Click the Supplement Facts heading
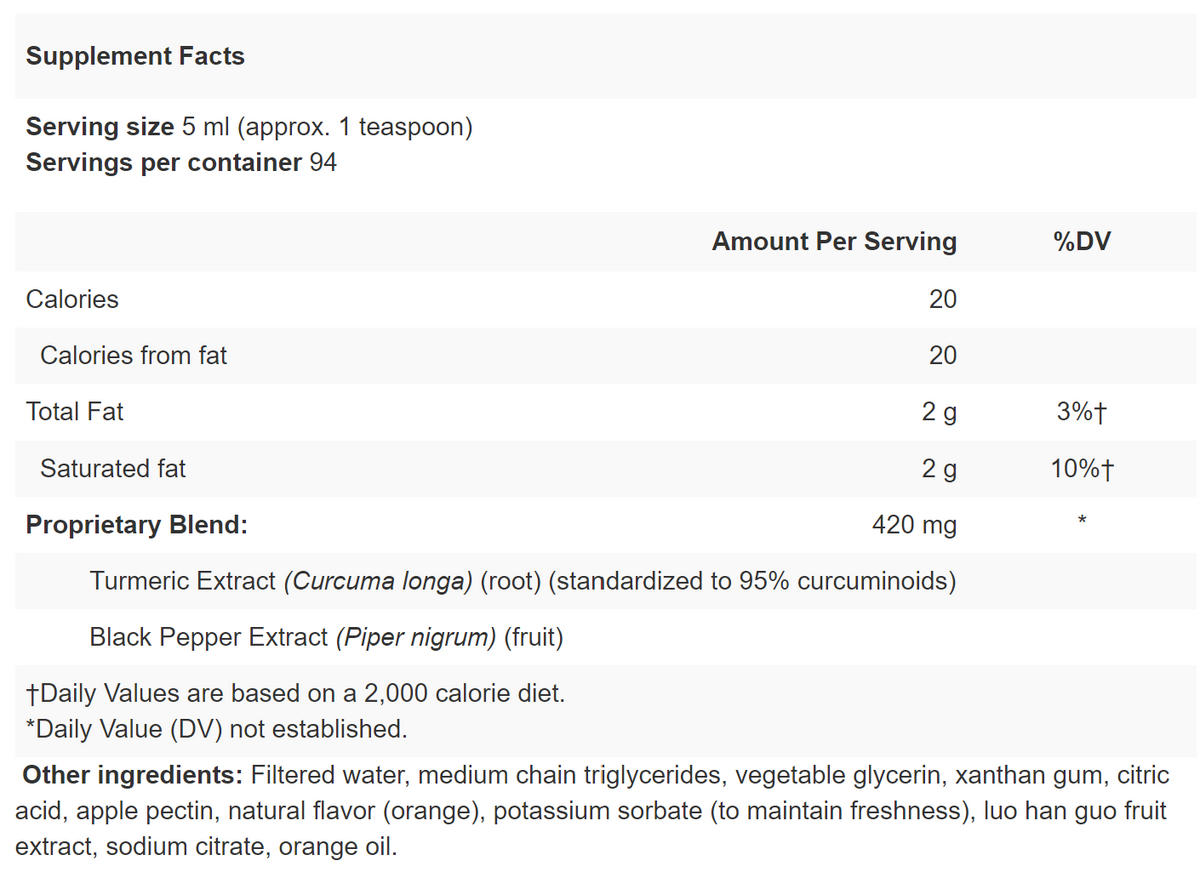Image resolution: width=1200 pixels, height=872 pixels. click(x=135, y=56)
